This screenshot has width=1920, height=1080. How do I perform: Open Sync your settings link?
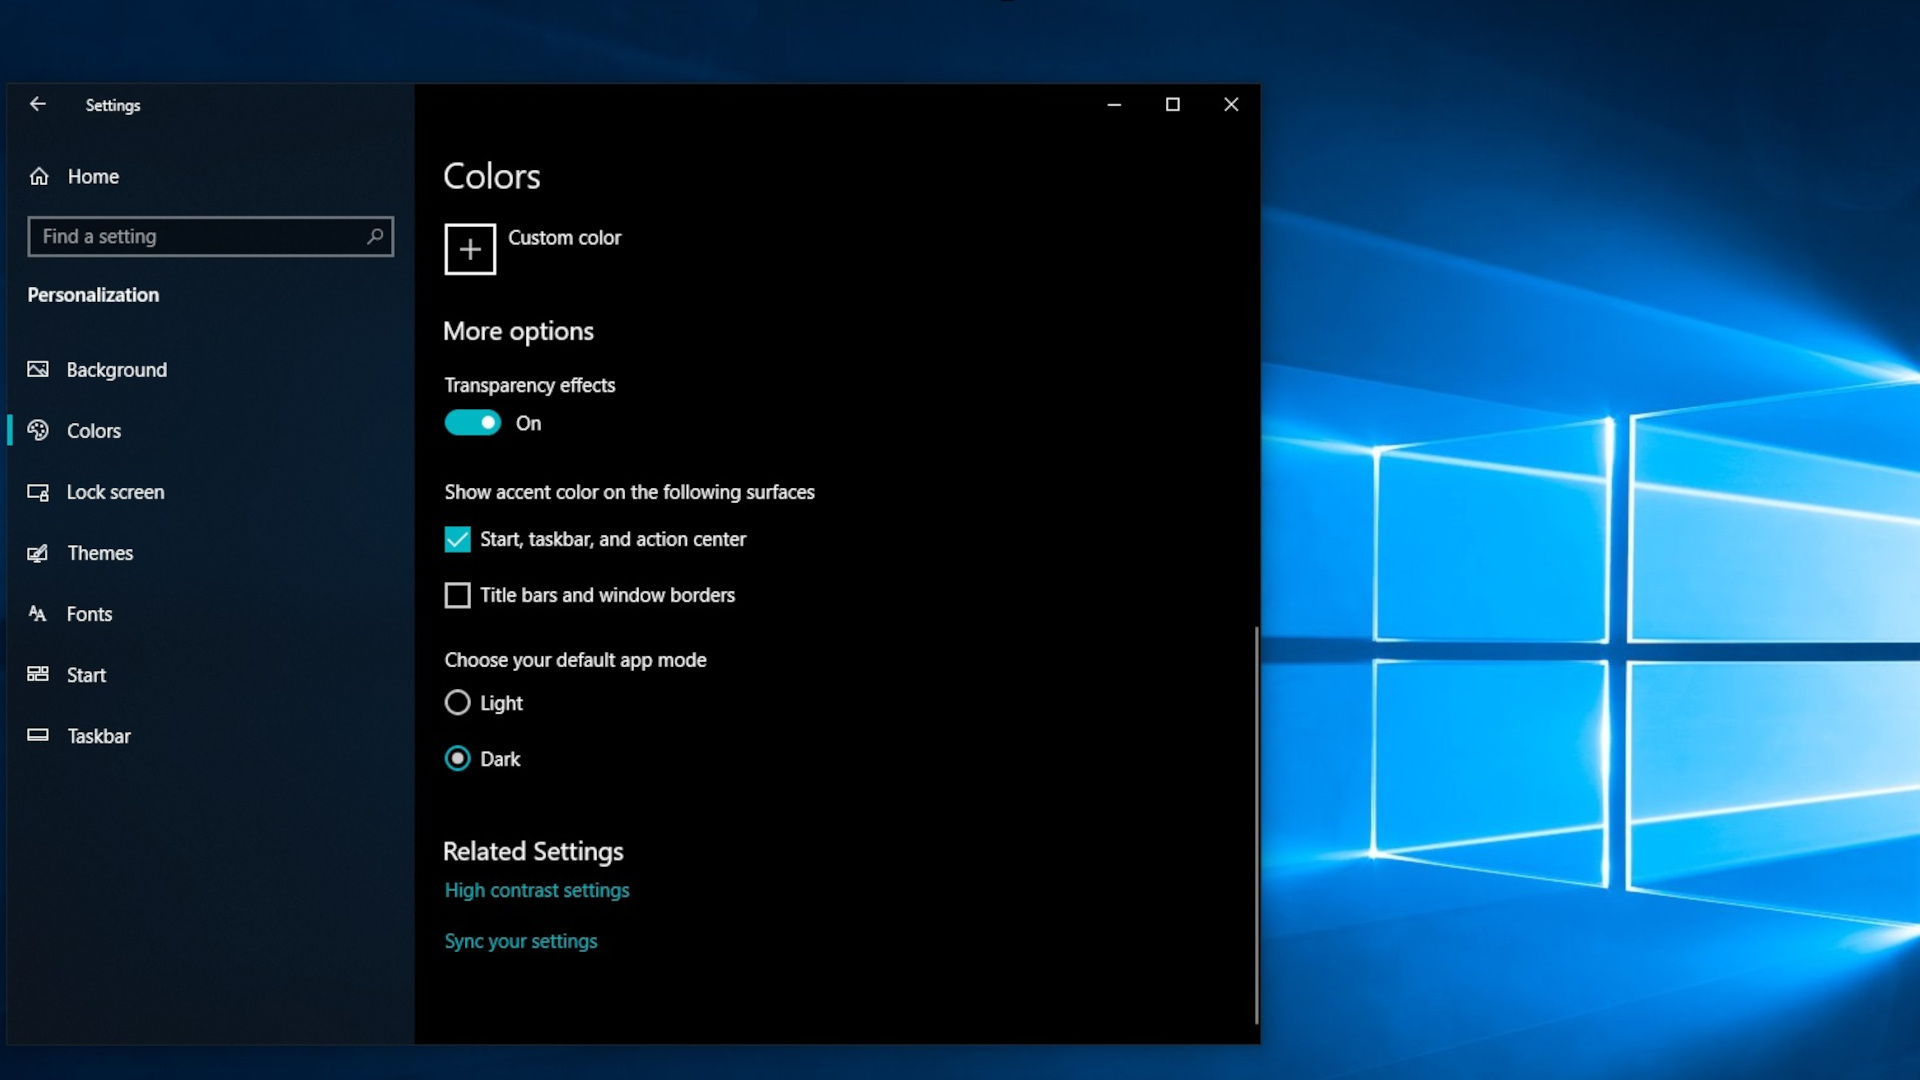pyautogui.click(x=521, y=941)
